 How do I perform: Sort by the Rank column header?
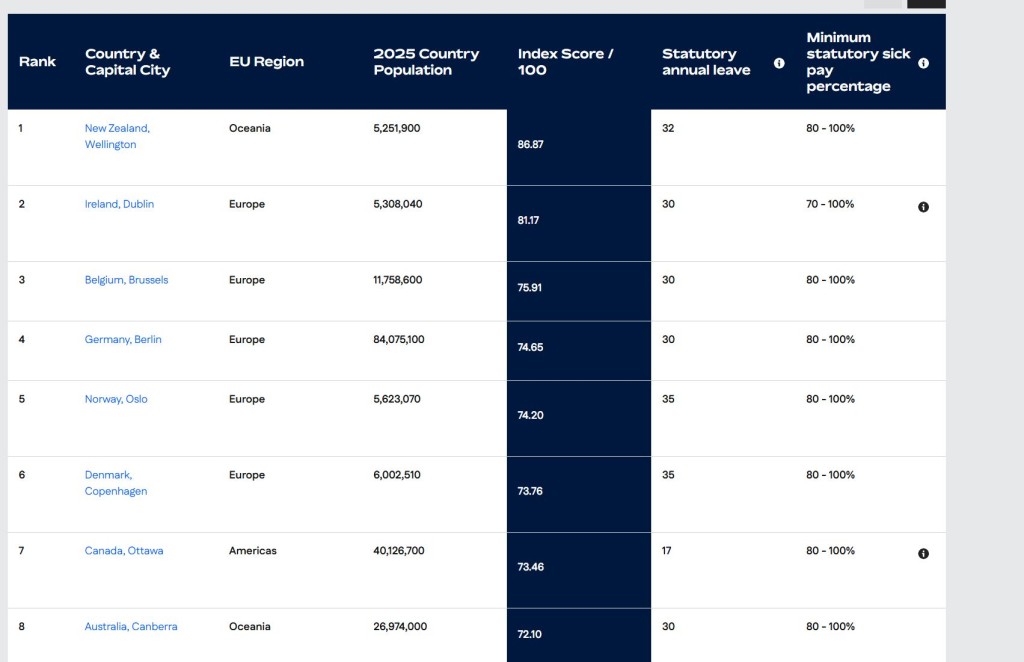click(37, 62)
